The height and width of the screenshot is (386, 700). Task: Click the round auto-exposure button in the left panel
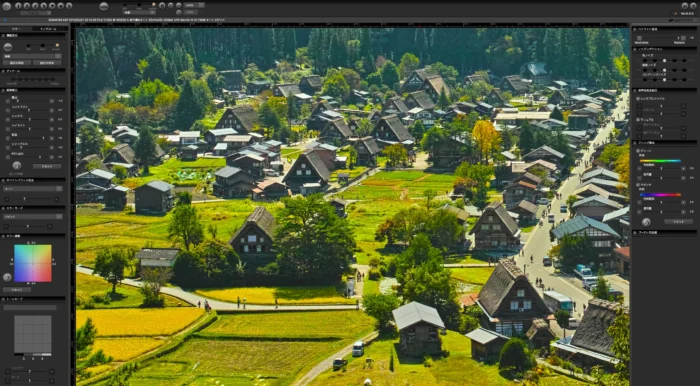coord(8,47)
